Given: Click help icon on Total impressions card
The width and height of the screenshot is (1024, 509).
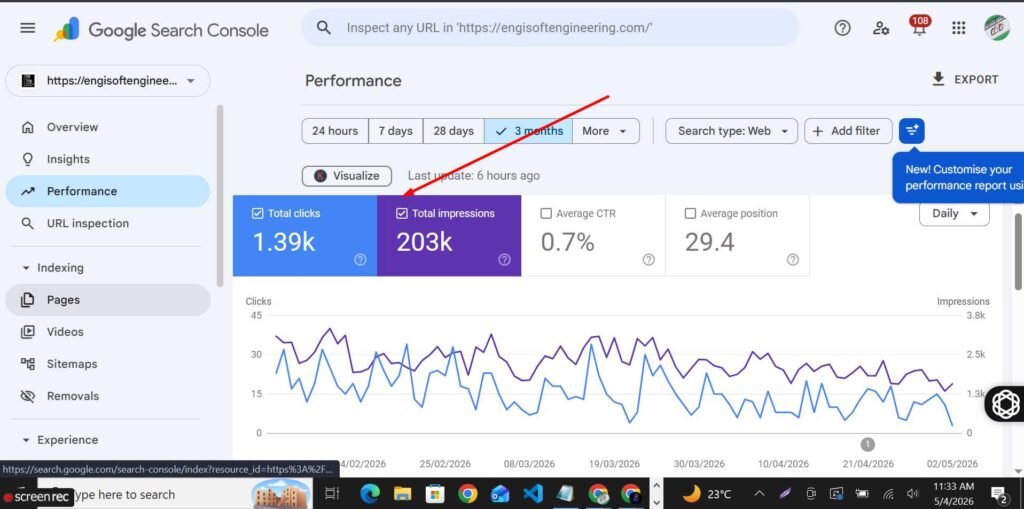Looking at the screenshot, I should (504, 259).
